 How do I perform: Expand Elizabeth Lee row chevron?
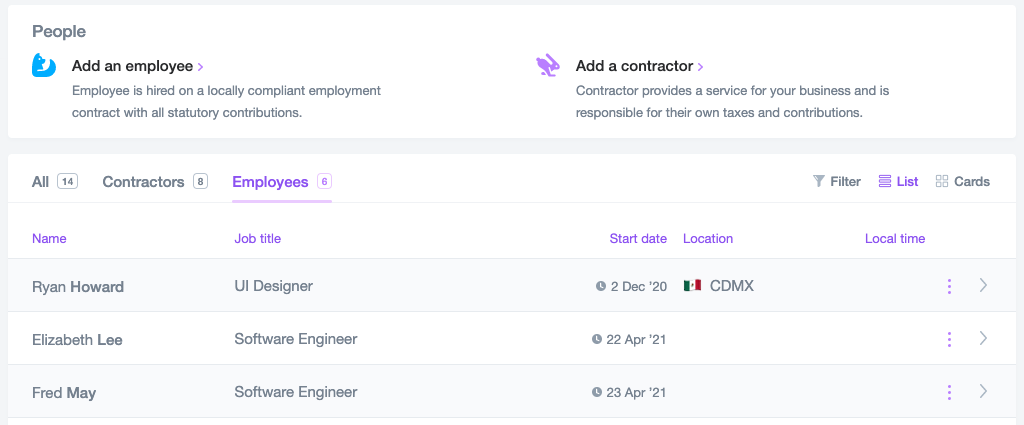pos(983,339)
